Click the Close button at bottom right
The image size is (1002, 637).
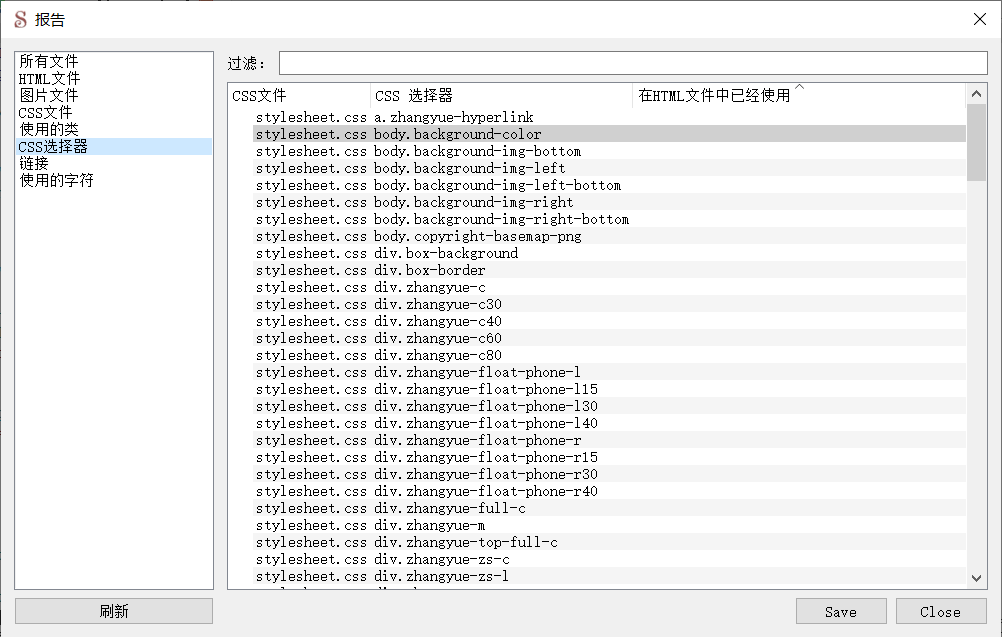coord(940,611)
